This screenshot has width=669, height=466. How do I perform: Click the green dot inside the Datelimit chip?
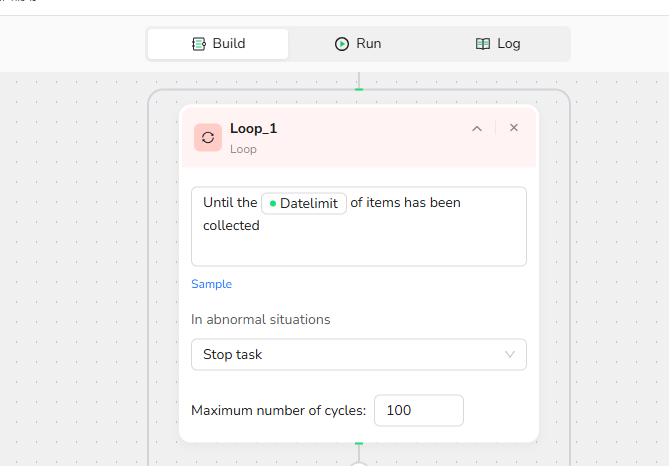[x=273, y=204]
